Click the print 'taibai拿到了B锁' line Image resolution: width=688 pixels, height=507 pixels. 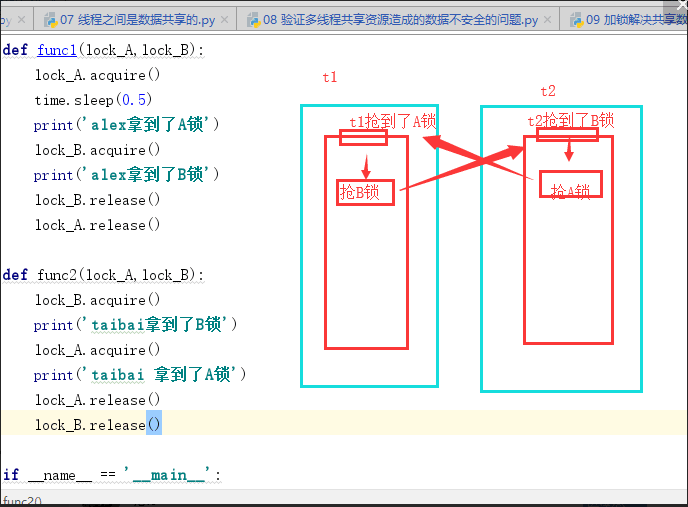(135, 325)
